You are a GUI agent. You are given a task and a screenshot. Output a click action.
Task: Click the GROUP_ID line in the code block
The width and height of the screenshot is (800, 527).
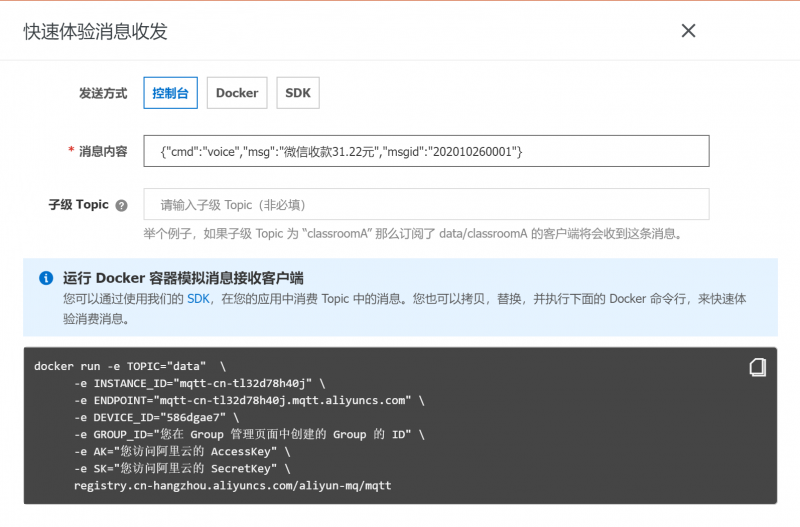[x=249, y=434]
